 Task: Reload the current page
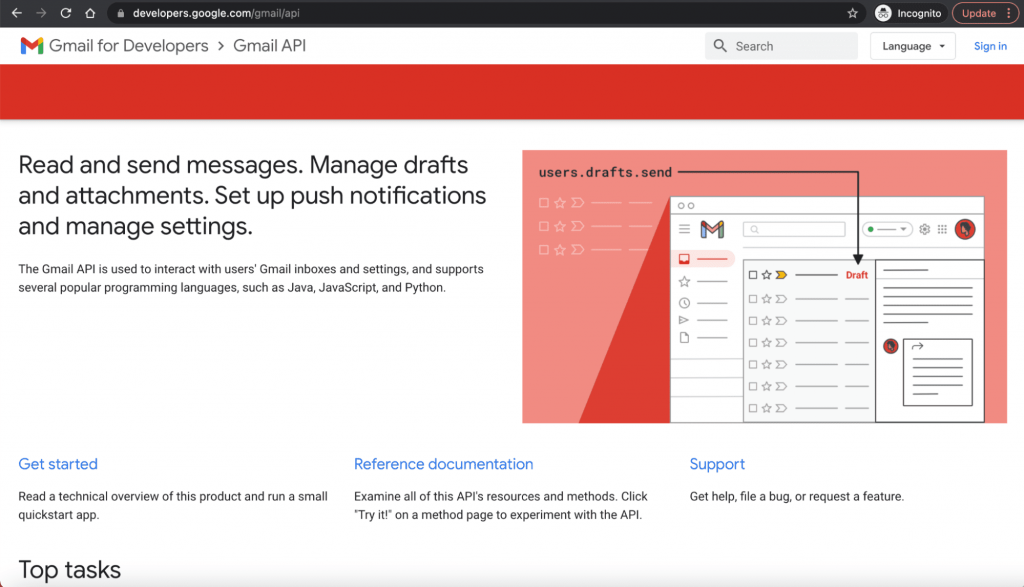tap(65, 13)
